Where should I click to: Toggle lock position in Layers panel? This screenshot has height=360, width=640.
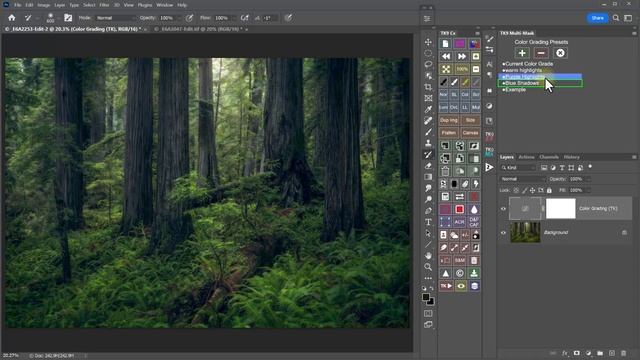coord(533,190)
